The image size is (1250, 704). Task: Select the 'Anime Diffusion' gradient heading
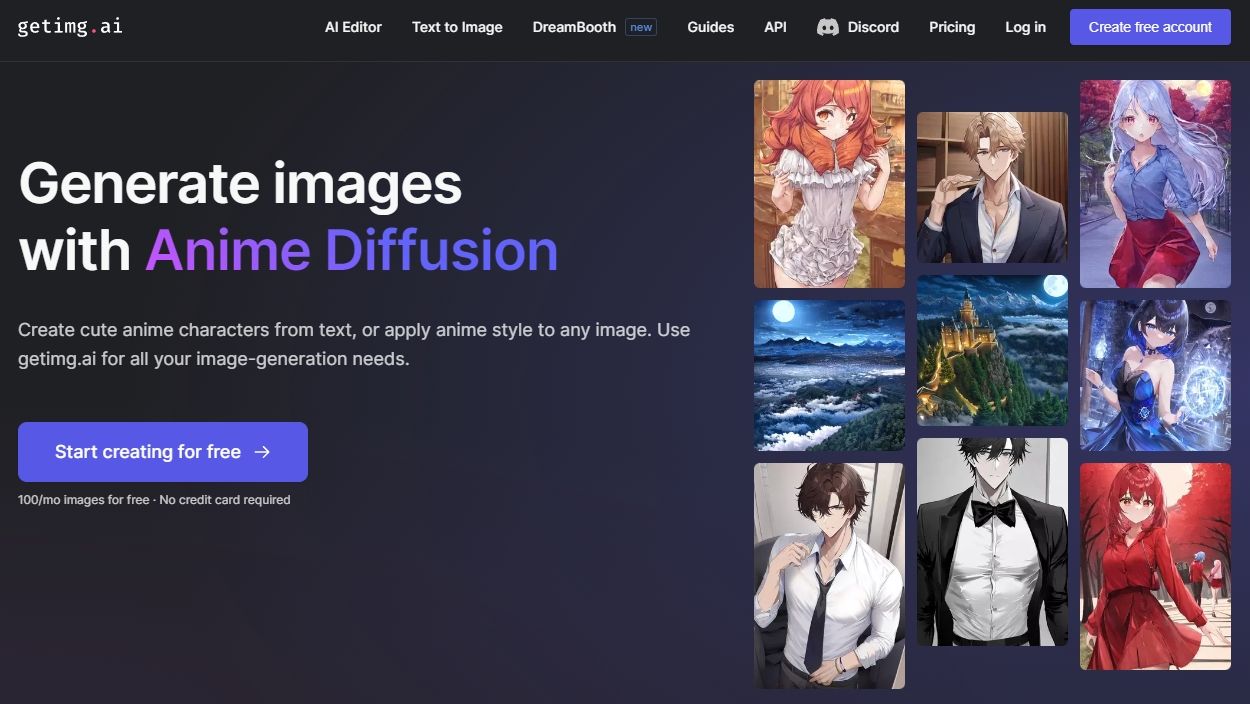(352, 250)
